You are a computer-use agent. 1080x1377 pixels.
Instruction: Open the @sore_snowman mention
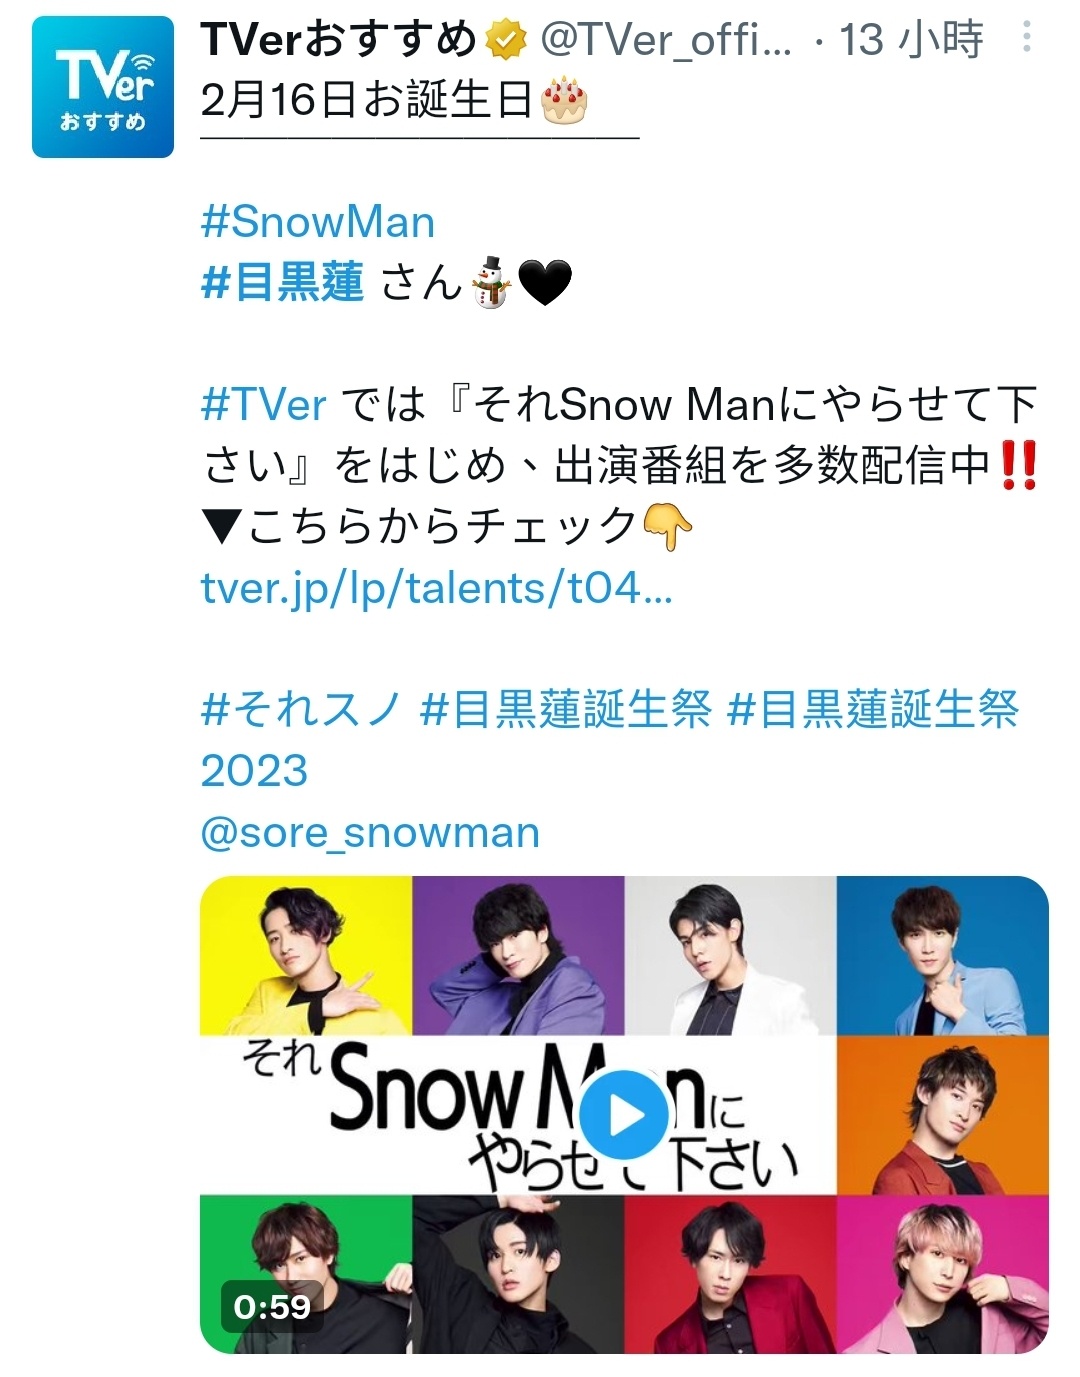370,832
